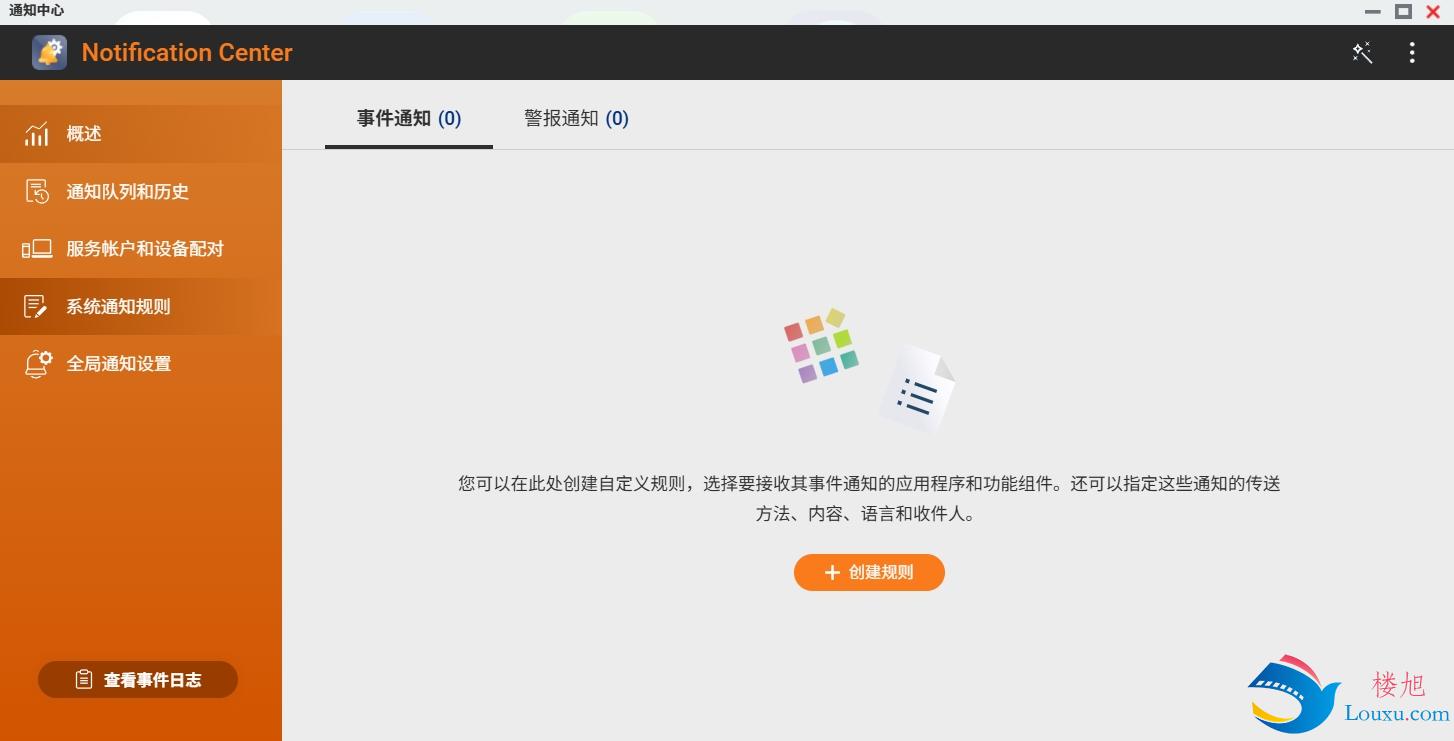
Task: Click the Notification Center bell logo icon
Action: 49,53
